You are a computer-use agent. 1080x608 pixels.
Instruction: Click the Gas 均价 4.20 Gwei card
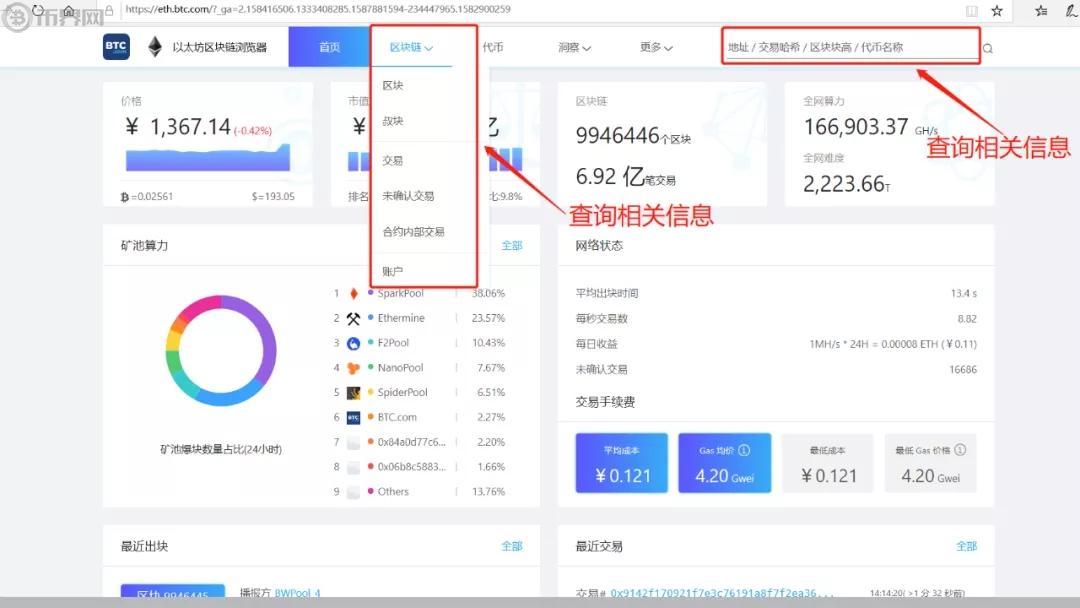click(725, 463)
